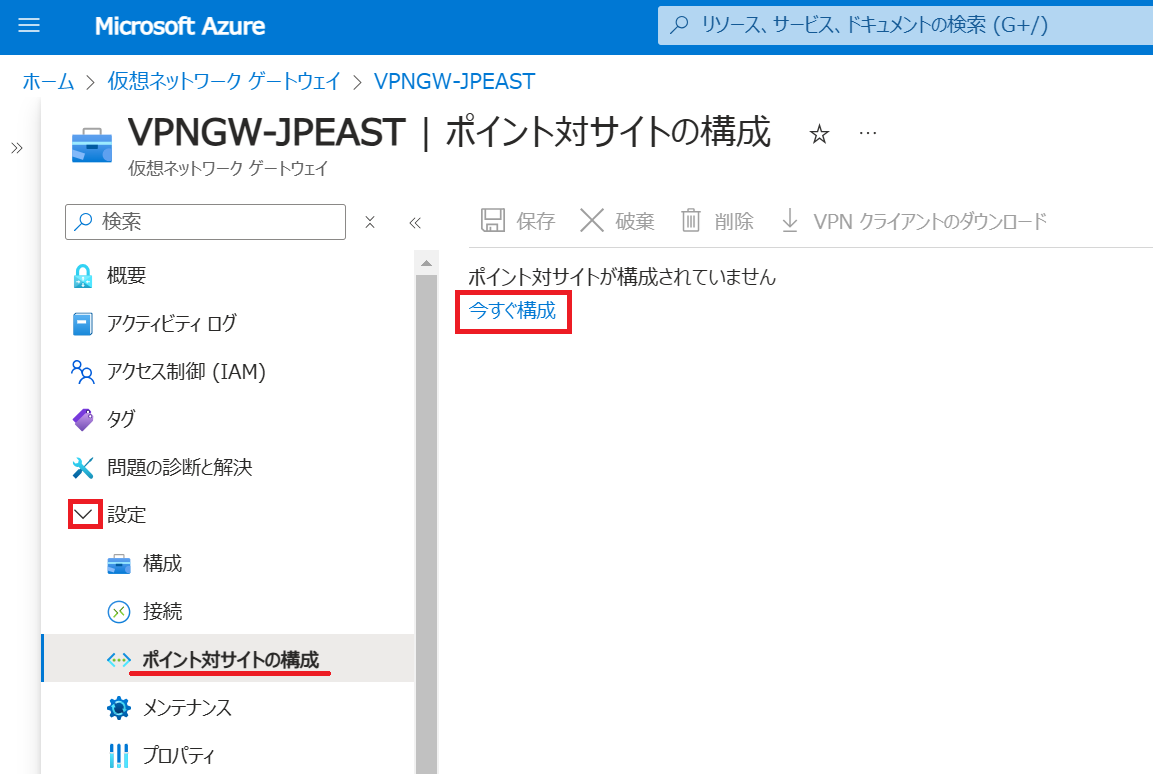Click the people icon for アクセス制御
Viewport: 1153px width, 774px height.
tap(83, 372)
